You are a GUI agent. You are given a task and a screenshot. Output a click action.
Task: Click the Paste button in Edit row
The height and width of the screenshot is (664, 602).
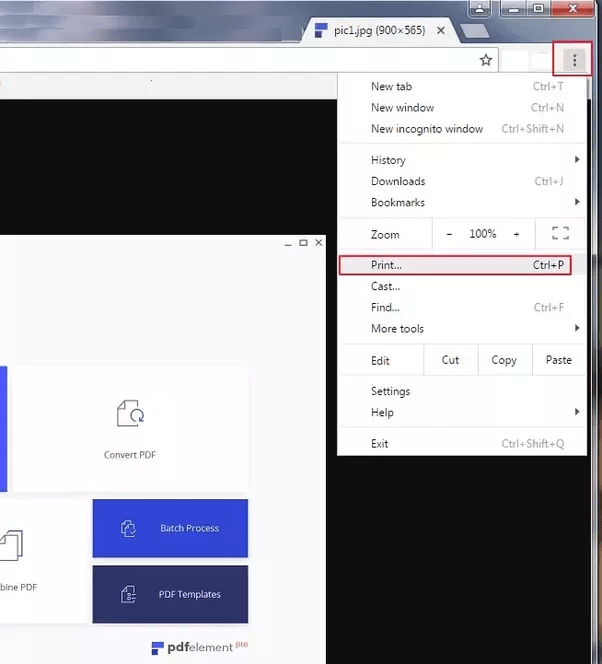(x=559, y=360)
